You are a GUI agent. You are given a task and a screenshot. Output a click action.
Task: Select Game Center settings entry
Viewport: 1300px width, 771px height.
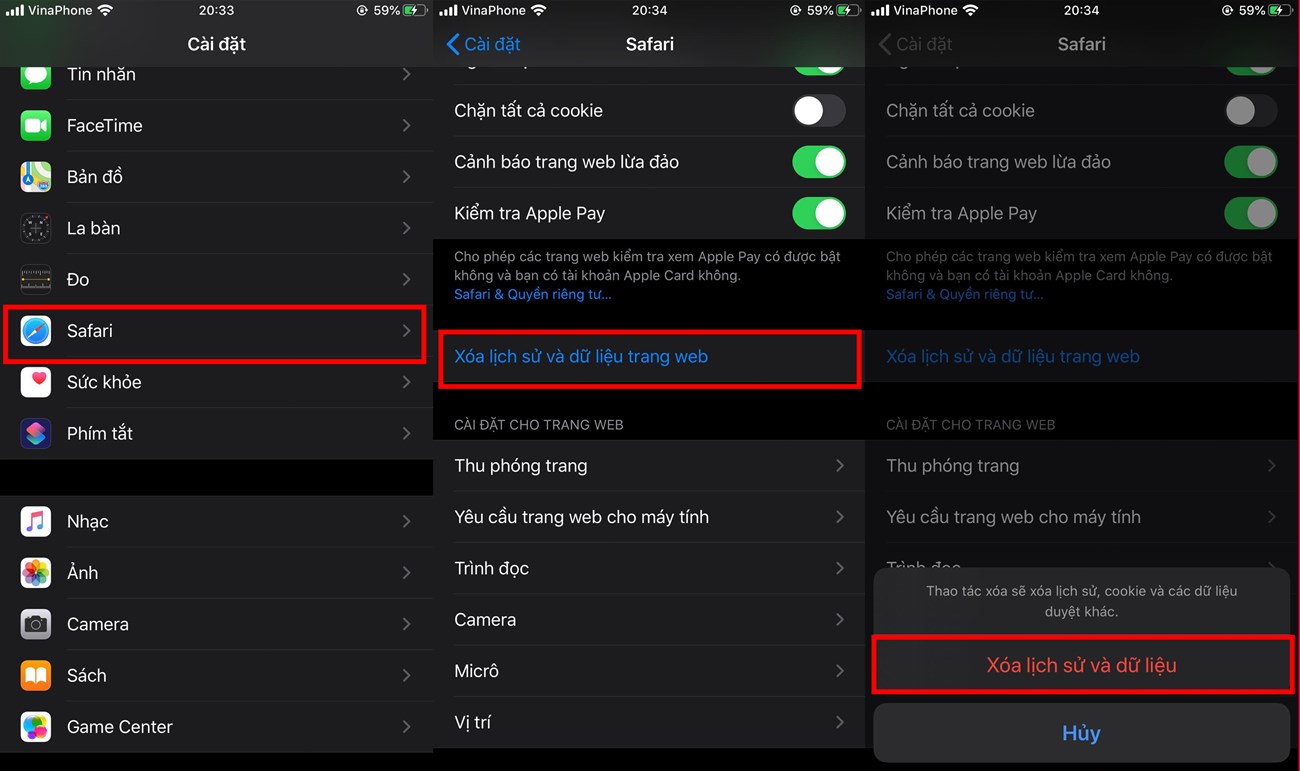click(x=216, y=727)
